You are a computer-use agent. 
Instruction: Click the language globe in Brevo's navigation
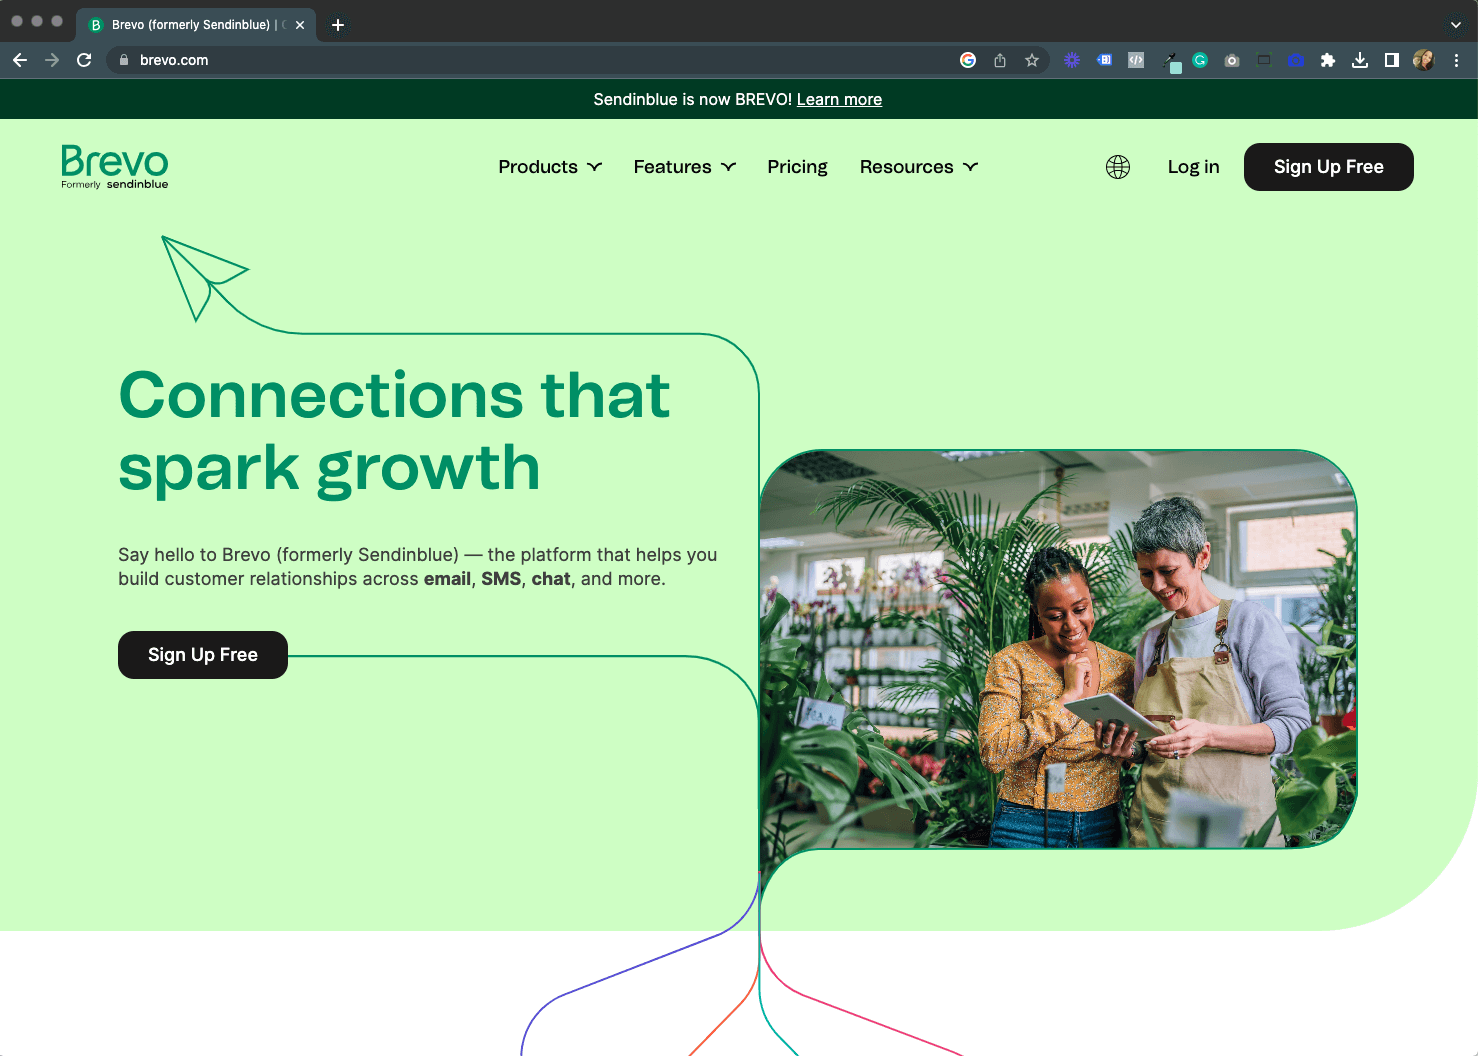click(x=1117, y=167)
